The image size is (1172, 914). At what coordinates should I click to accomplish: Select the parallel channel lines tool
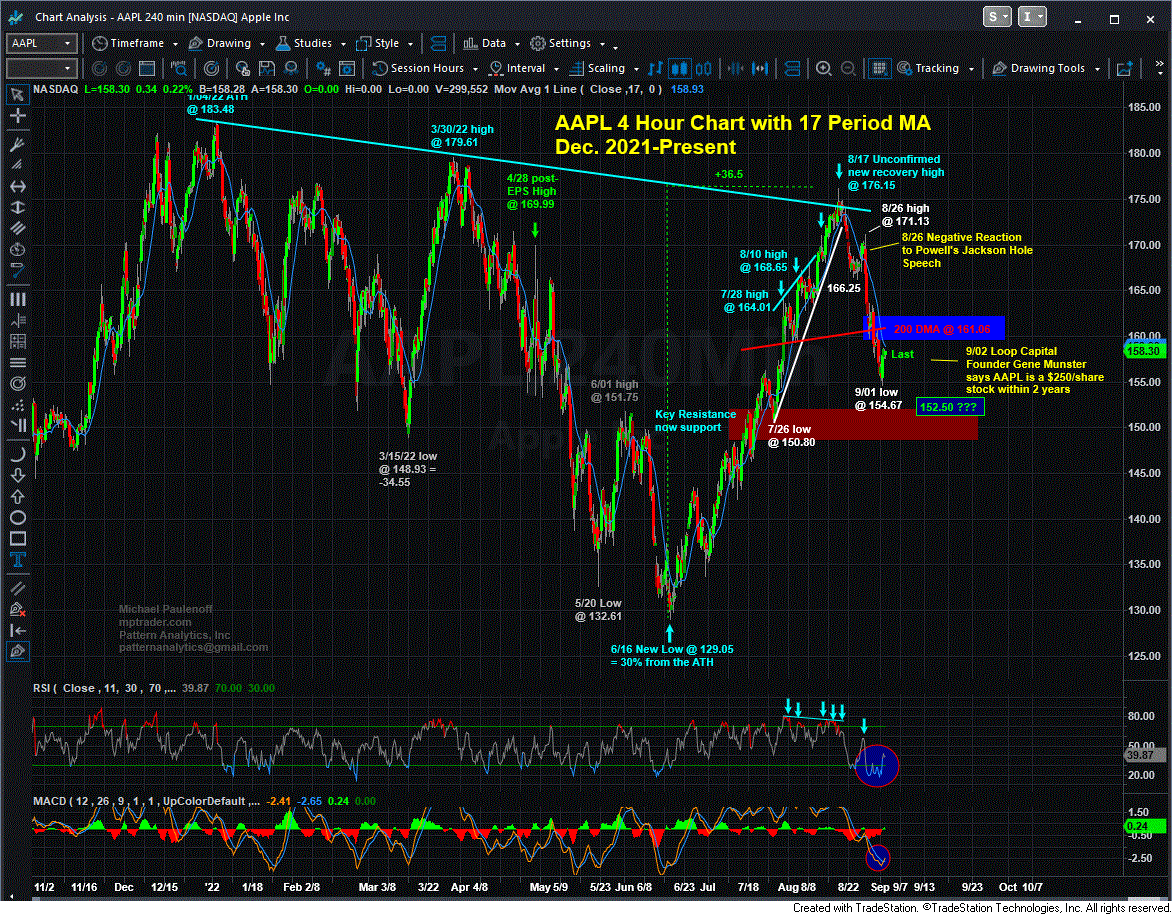pos(16,228)
